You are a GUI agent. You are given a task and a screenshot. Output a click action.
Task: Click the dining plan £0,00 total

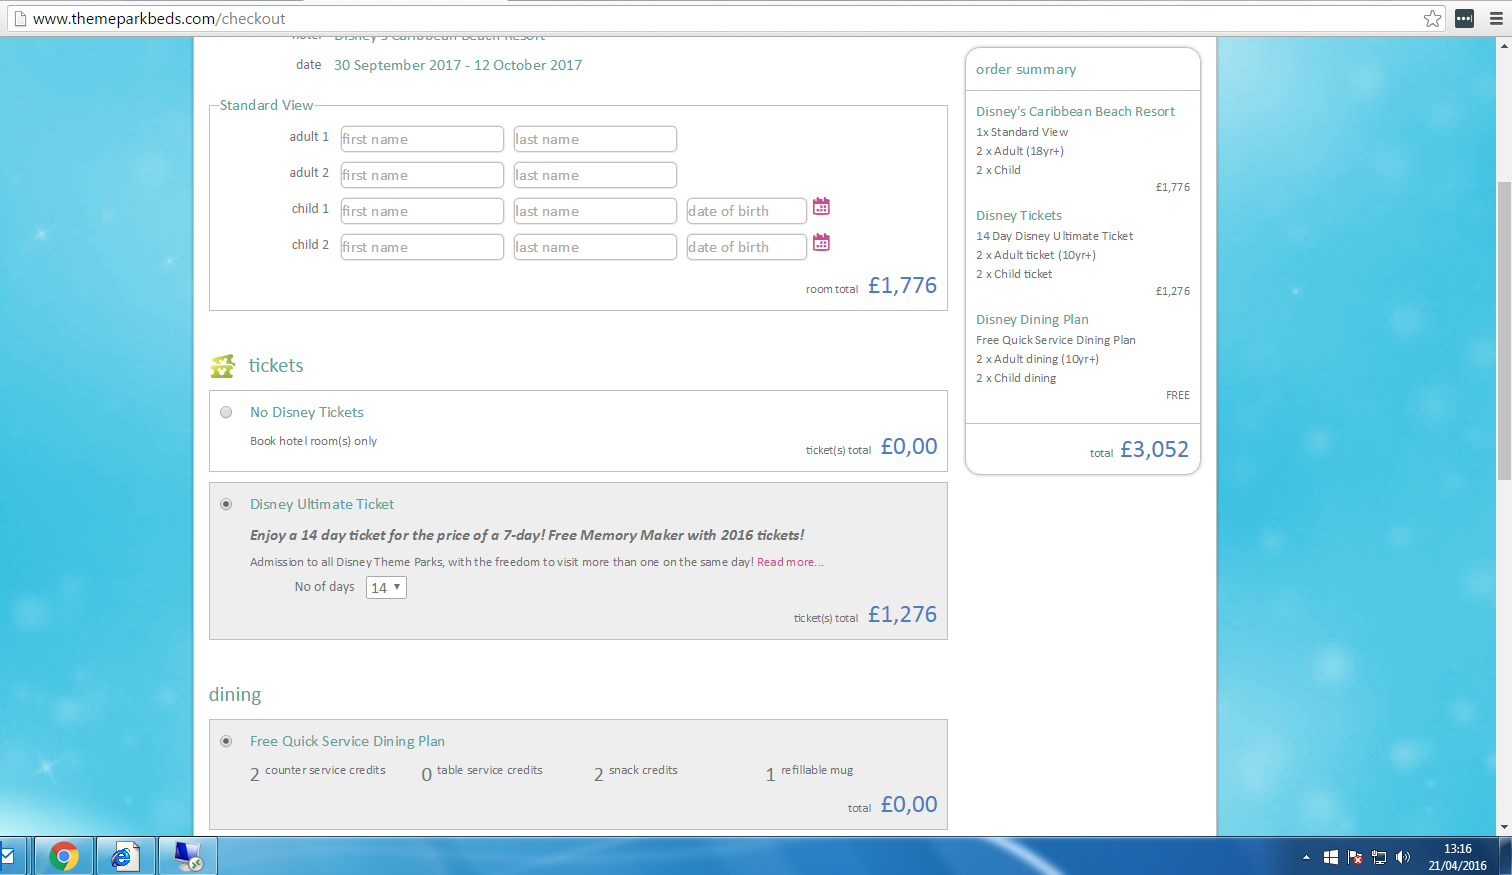[909, 804]
